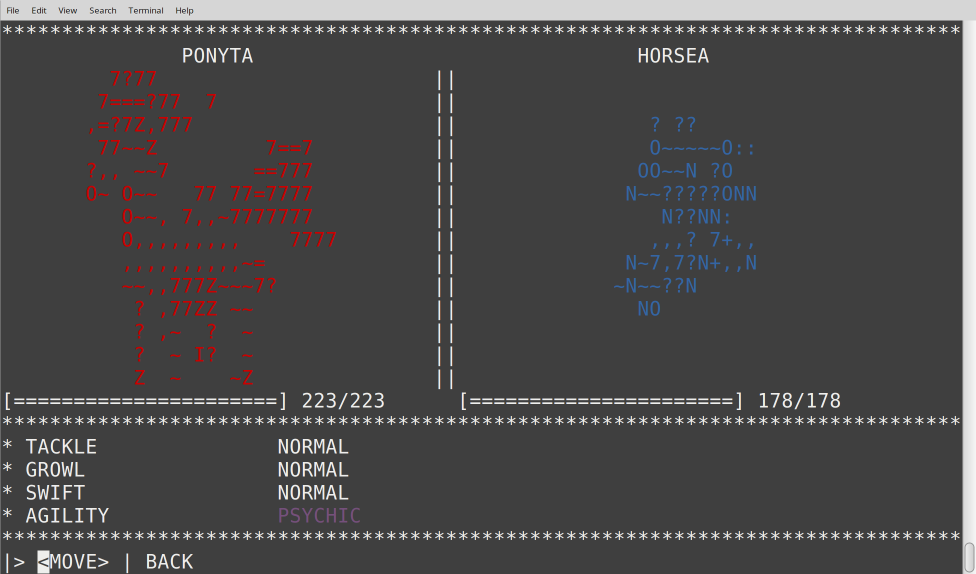Click the PONYTA name heading

point(217,56)
